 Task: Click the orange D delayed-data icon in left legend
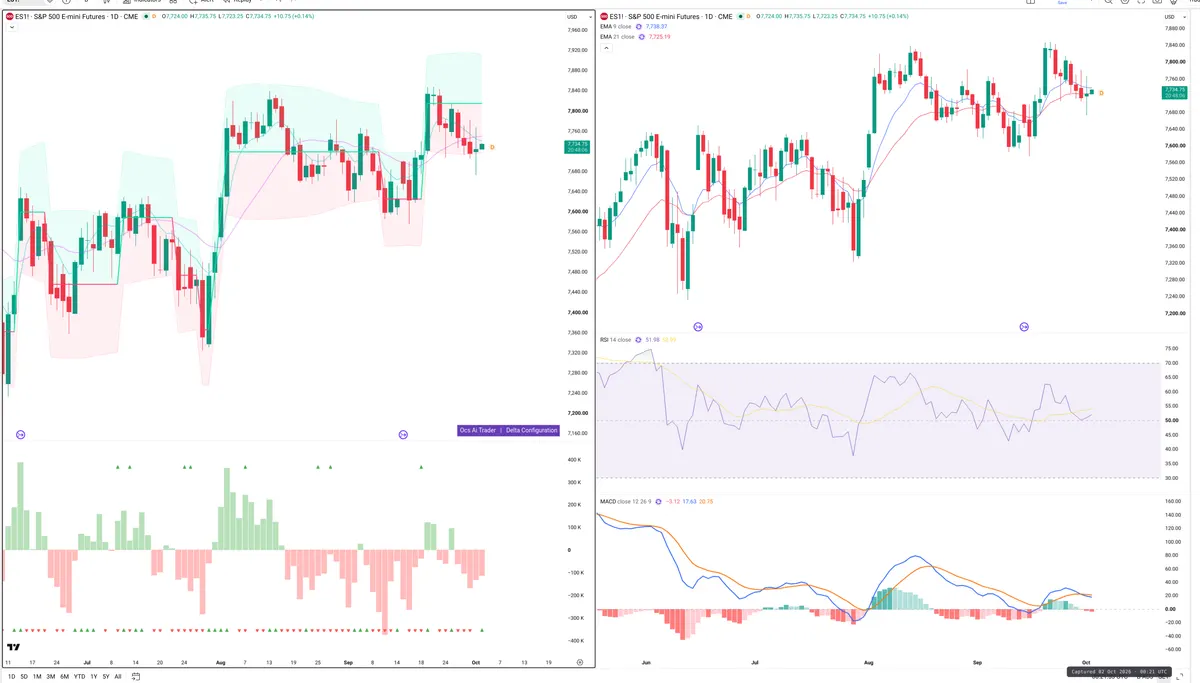pos(154,17)
